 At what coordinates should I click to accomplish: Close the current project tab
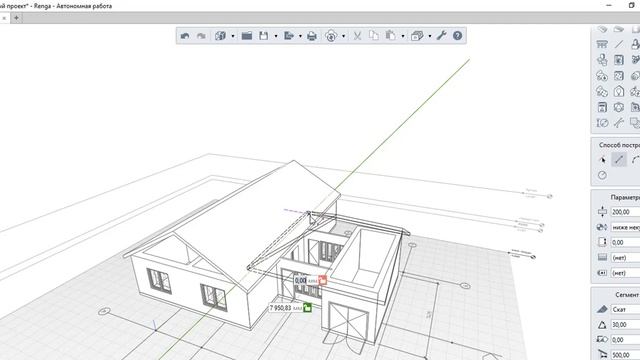tap(4, 18)
